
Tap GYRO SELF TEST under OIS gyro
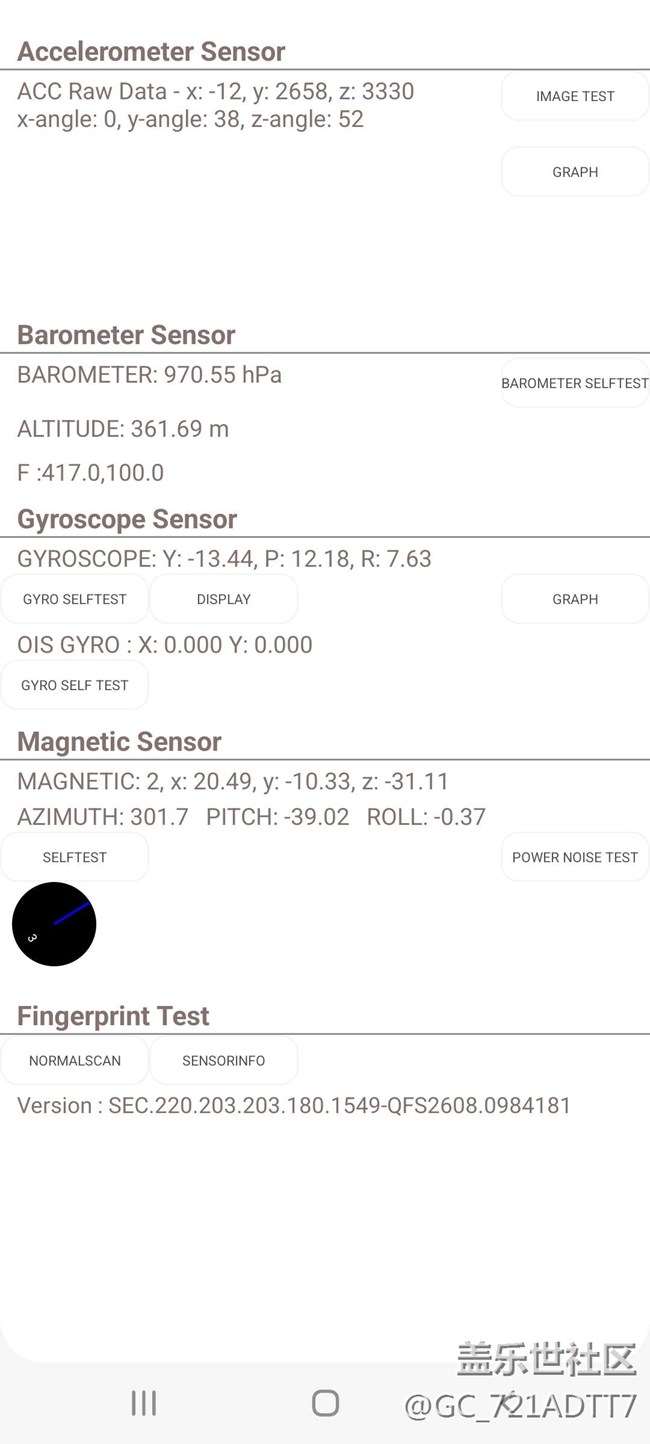[x=75, y=685]
